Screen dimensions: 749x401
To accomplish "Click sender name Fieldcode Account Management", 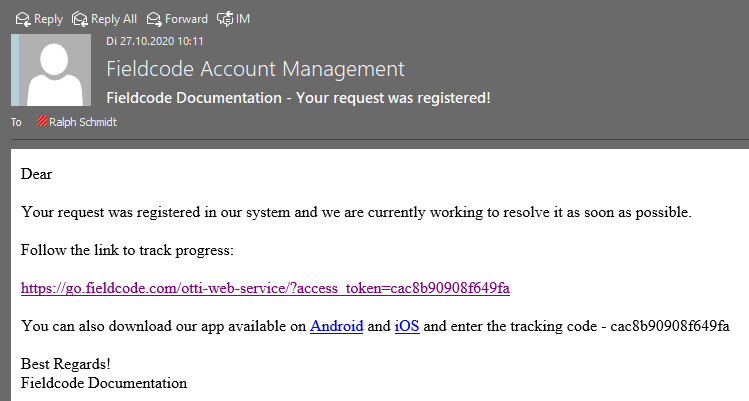I will click(255, 69).
